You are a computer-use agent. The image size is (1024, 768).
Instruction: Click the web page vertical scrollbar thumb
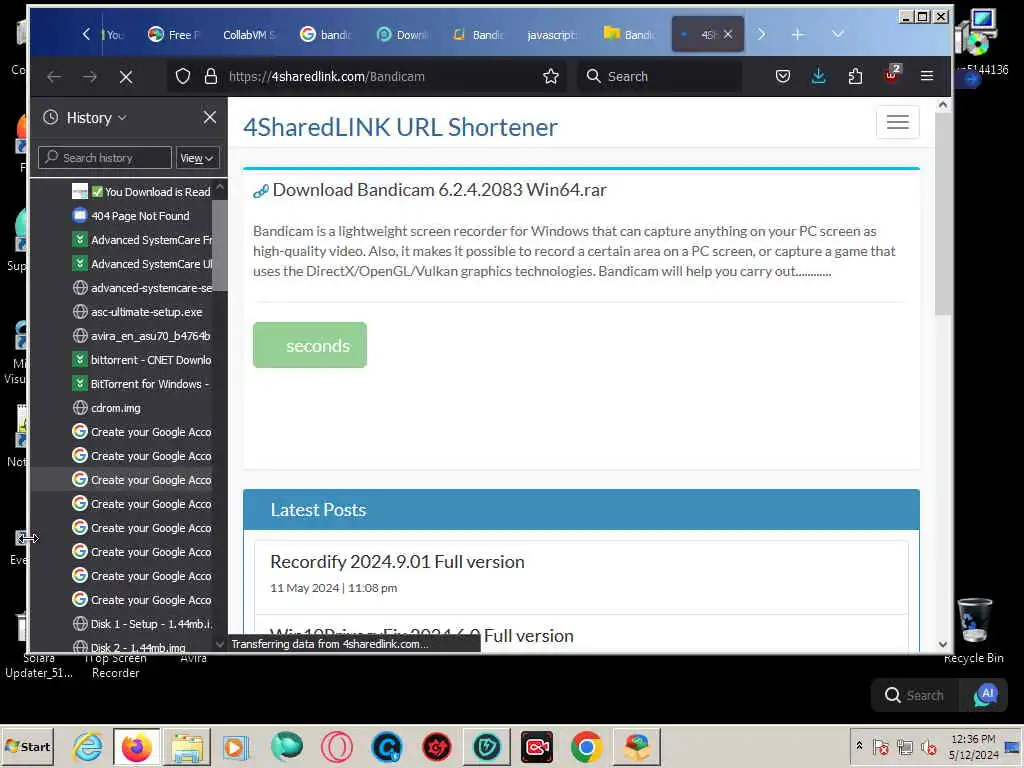point(942,214)
